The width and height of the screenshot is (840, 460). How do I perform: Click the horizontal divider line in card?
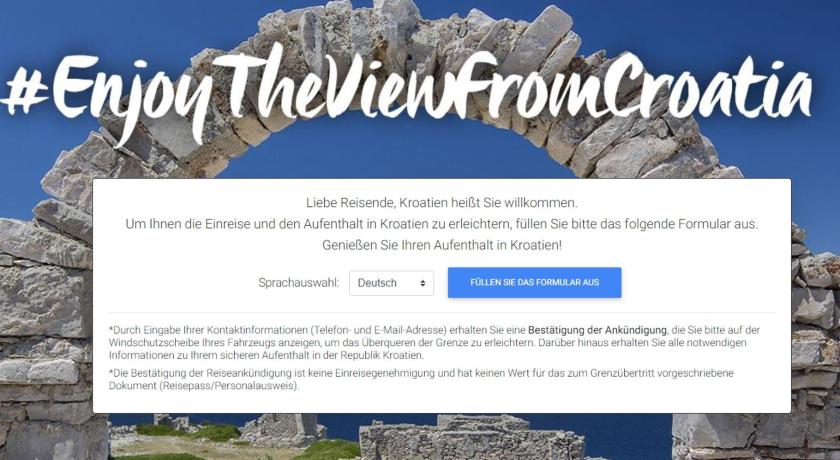pyautogui.click(x=441, y=313)
